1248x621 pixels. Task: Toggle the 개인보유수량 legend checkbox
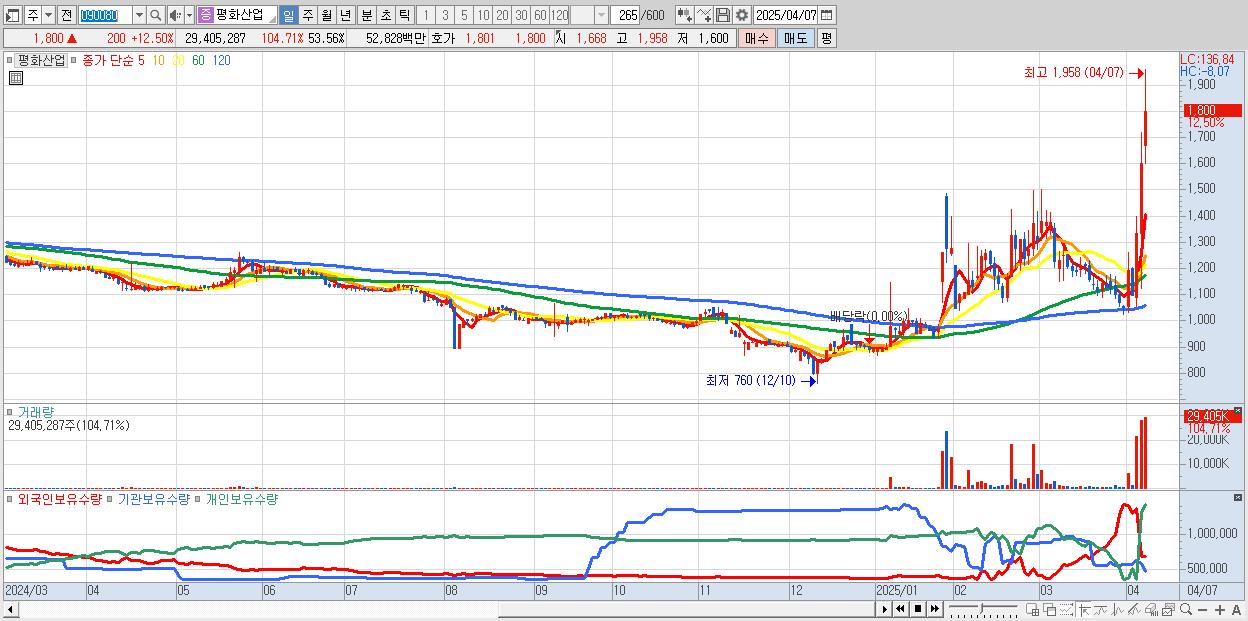(199, 498)
